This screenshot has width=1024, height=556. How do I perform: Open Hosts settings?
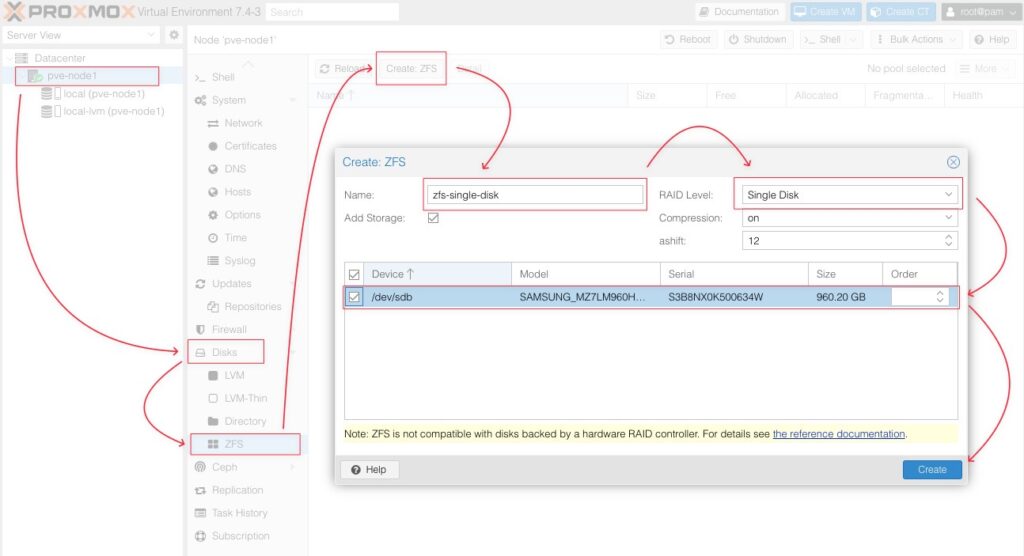point(238,191)
